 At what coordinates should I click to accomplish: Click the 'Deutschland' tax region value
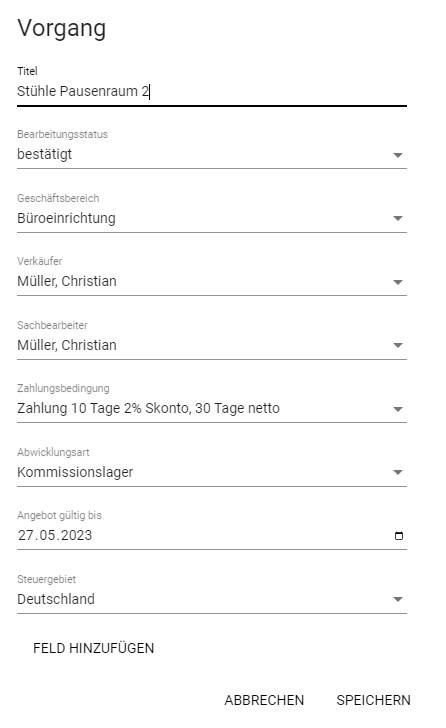click(56, 599)
